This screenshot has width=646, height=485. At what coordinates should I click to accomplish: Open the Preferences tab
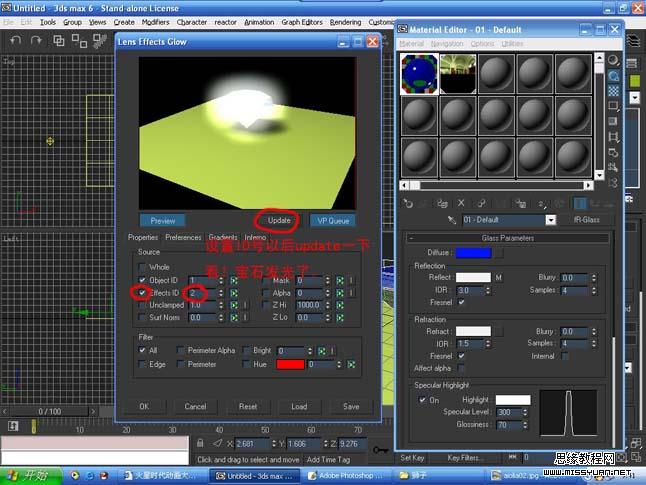coord(183,237)
